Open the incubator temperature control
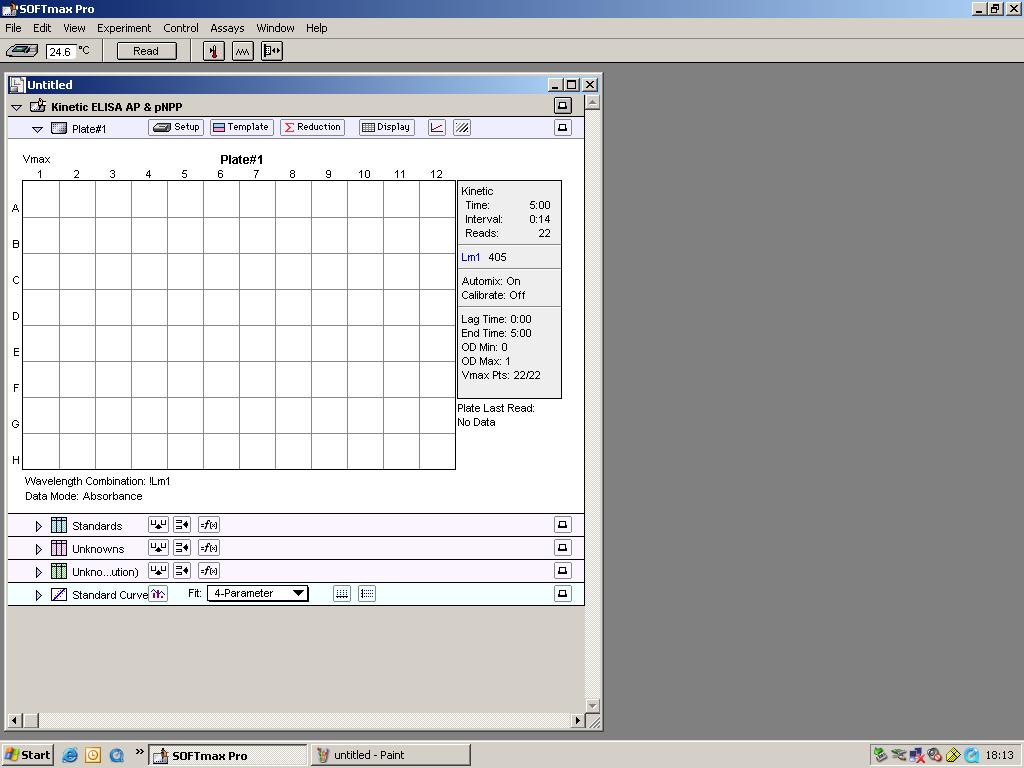Viewport: 1024px width, 768px height. point(214,51)
